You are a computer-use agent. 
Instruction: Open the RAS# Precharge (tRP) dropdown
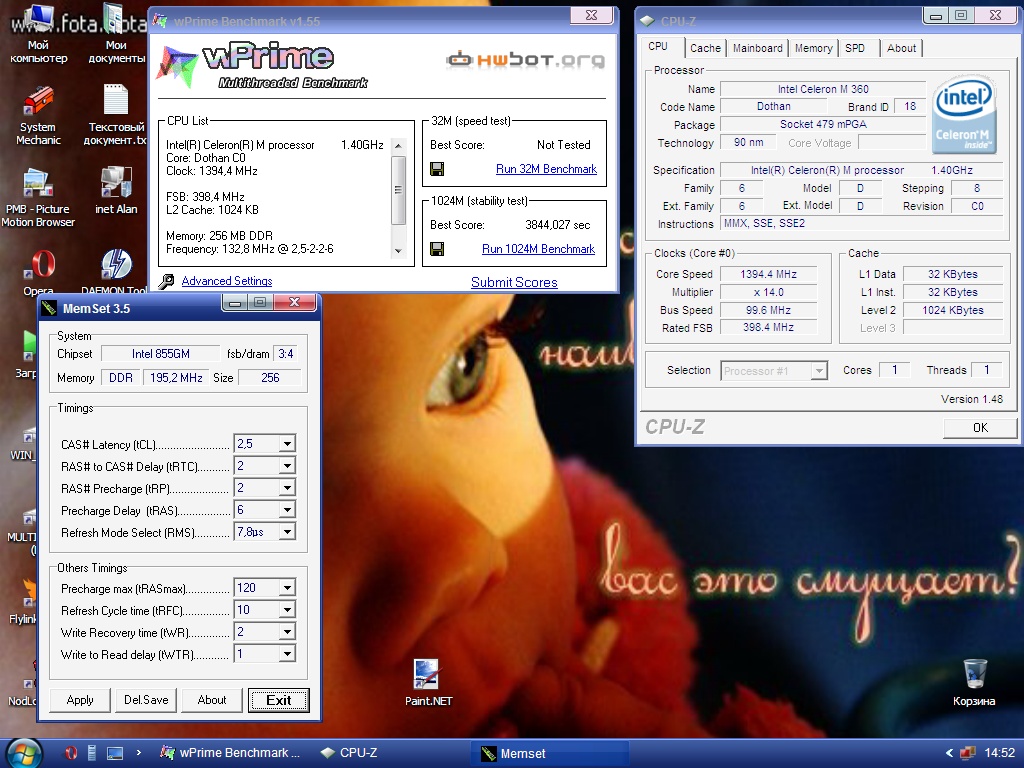(x=287, y=488)
